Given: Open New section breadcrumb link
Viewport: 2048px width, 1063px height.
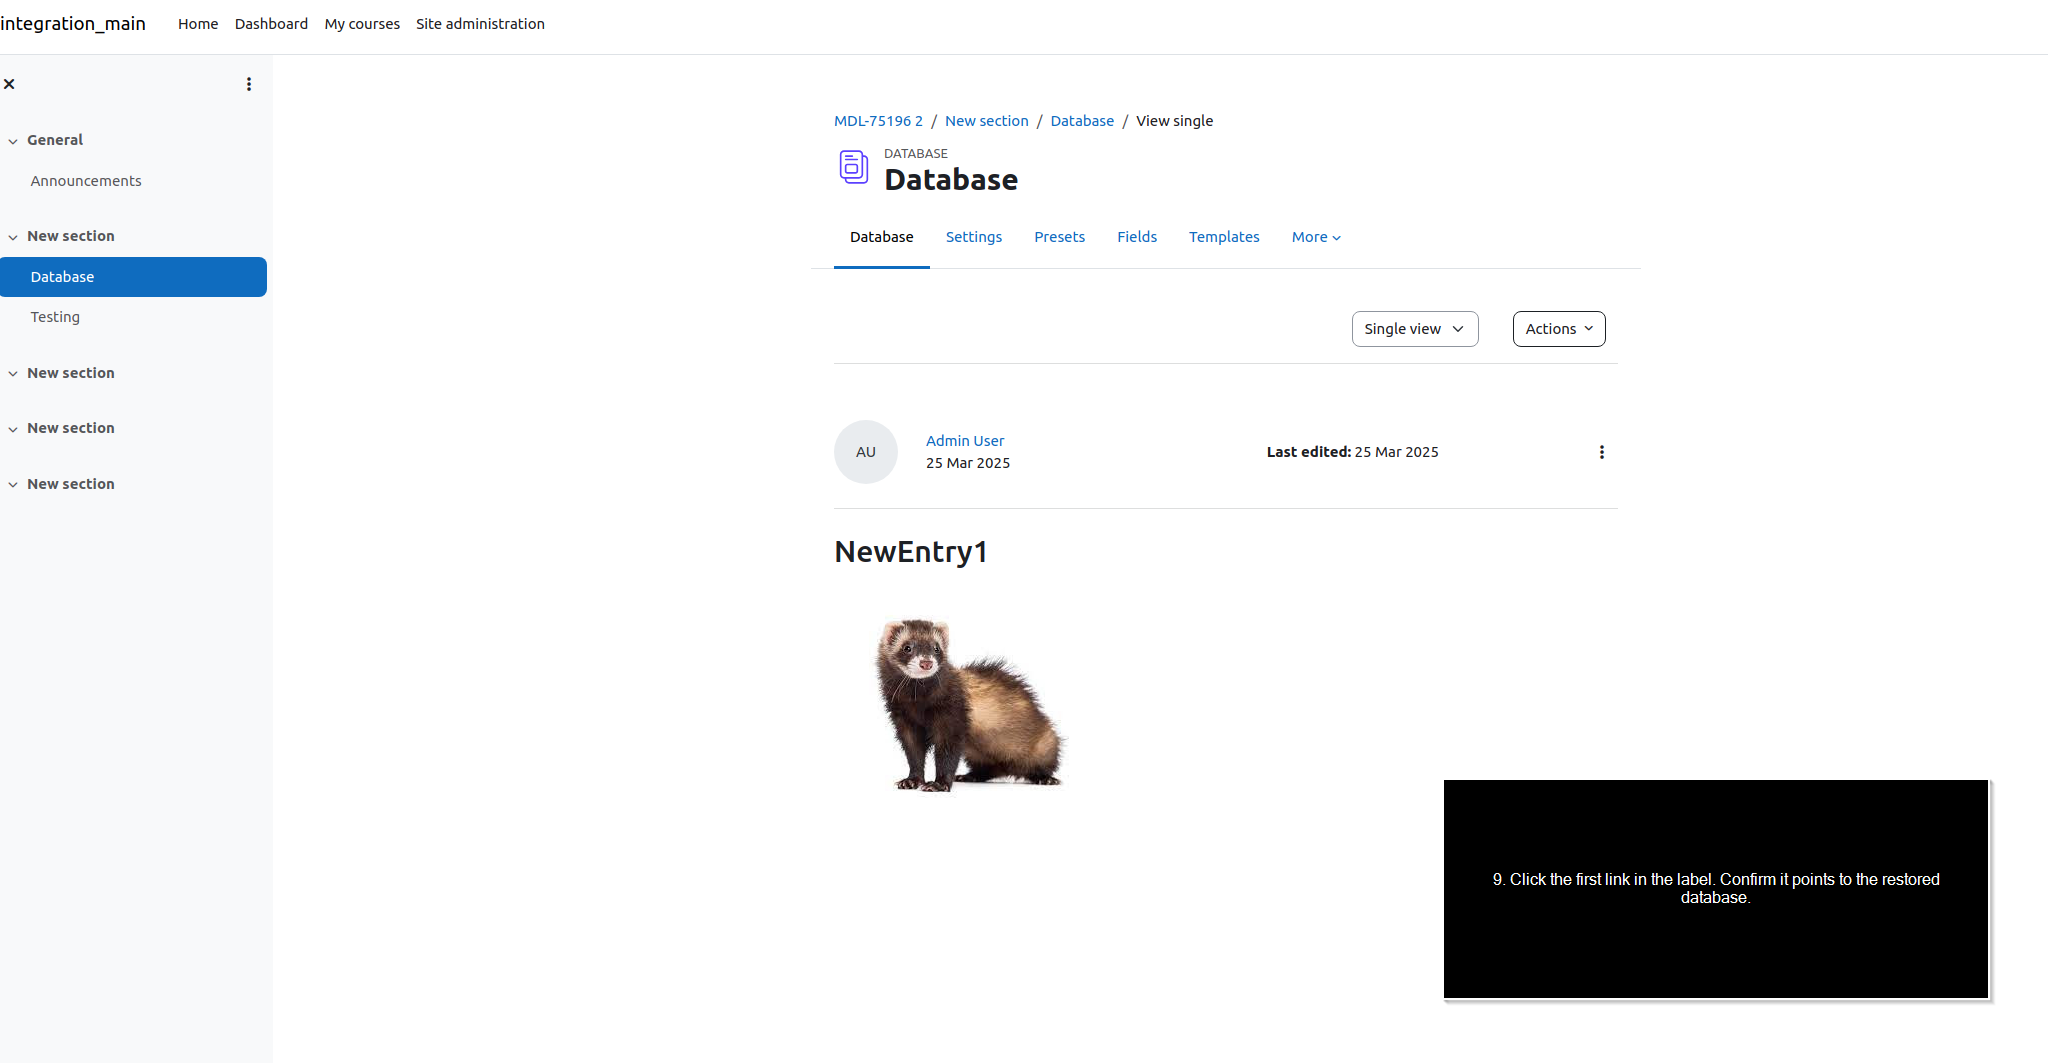Looking at the screenshot, I should click(986, 121).
